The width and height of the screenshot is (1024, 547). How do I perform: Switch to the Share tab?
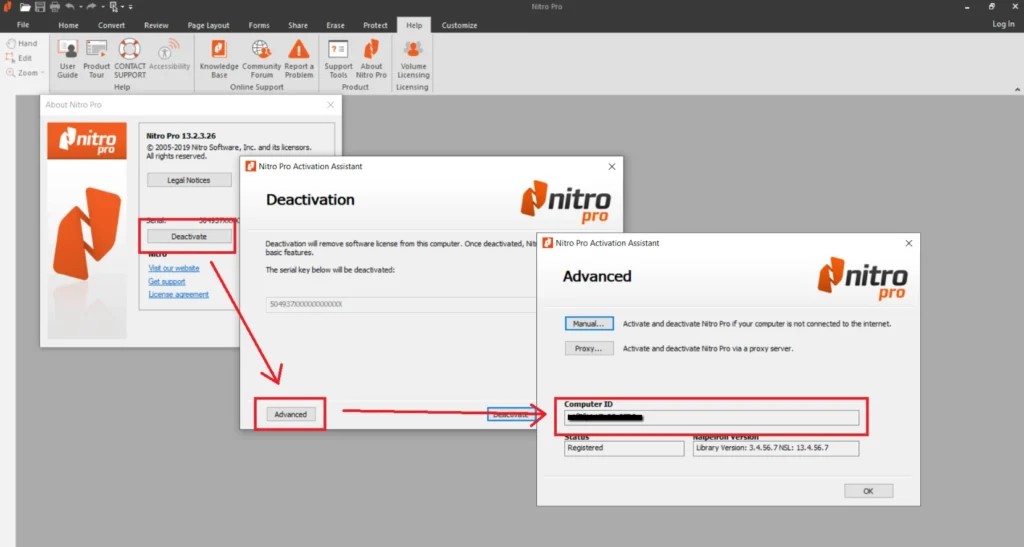pos(298,25)
